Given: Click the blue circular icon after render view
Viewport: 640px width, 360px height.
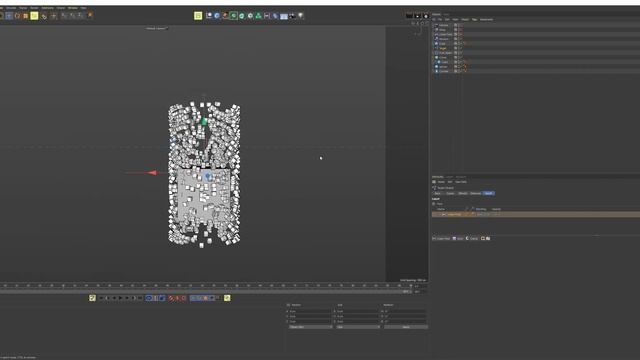Looking at the screenshot, I should click(217, 16).
